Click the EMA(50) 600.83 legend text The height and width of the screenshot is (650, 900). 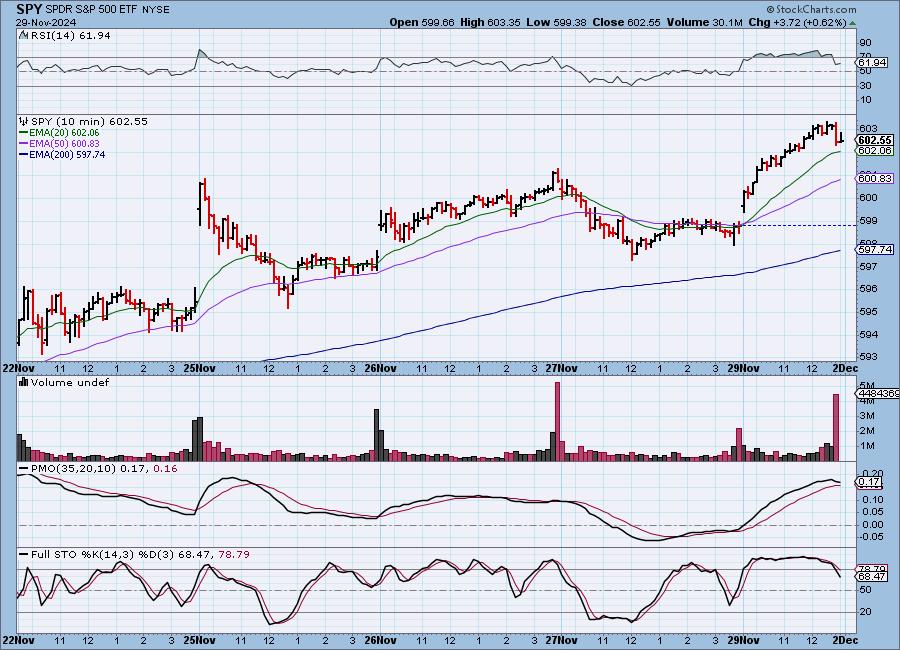point(64,144)
